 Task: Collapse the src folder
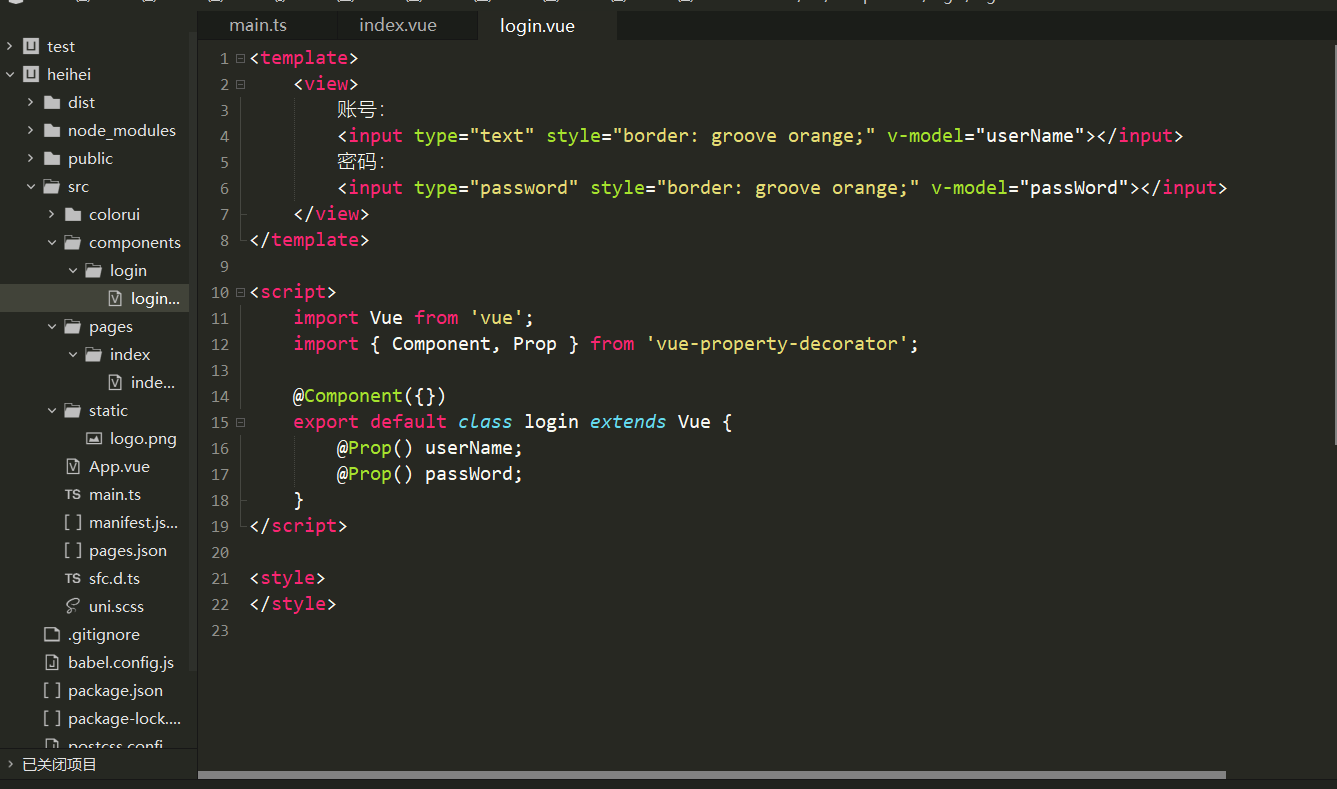tap(31, 187)
